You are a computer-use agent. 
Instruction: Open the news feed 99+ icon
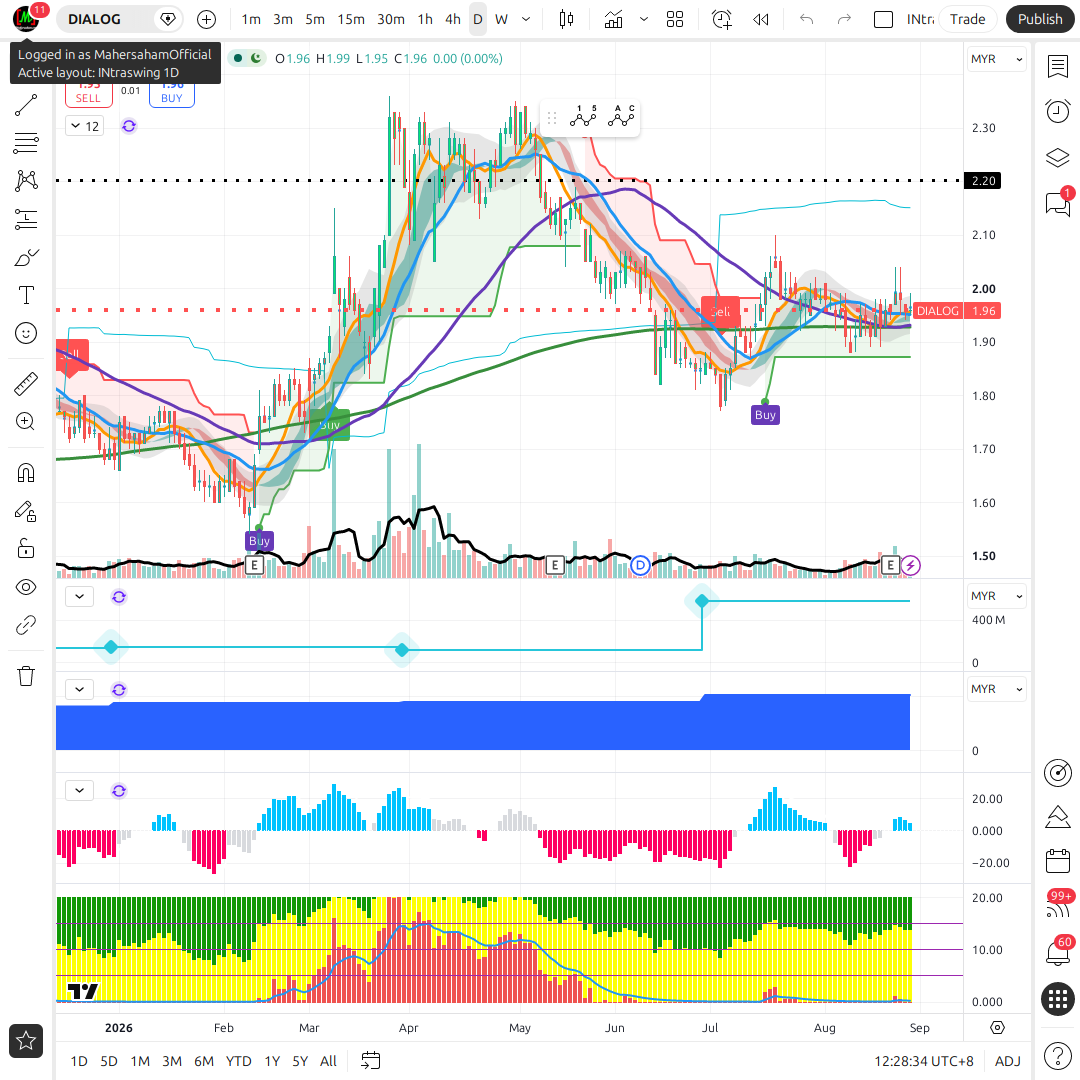click(x=1057, y=905)
